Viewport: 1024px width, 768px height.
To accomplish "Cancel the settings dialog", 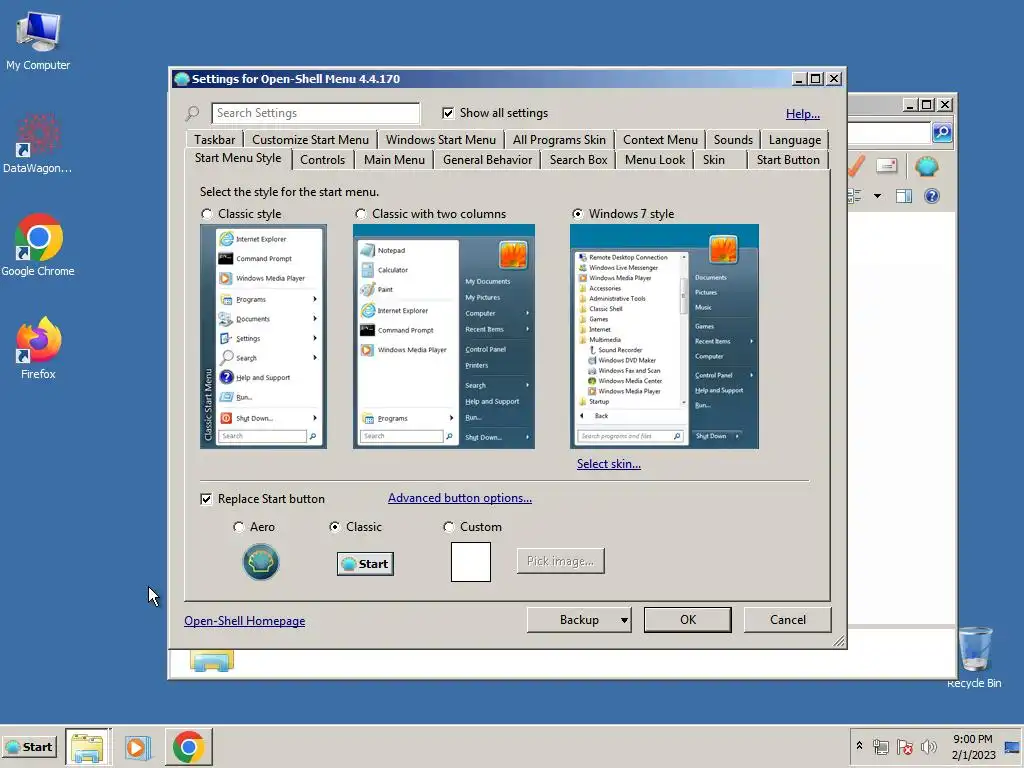I will tap(788, 620).
